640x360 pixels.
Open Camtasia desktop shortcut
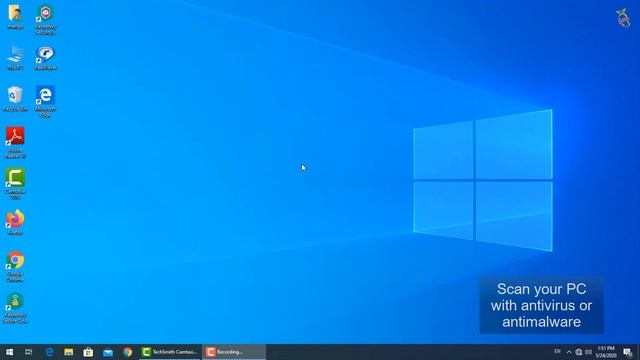(15, 184)
